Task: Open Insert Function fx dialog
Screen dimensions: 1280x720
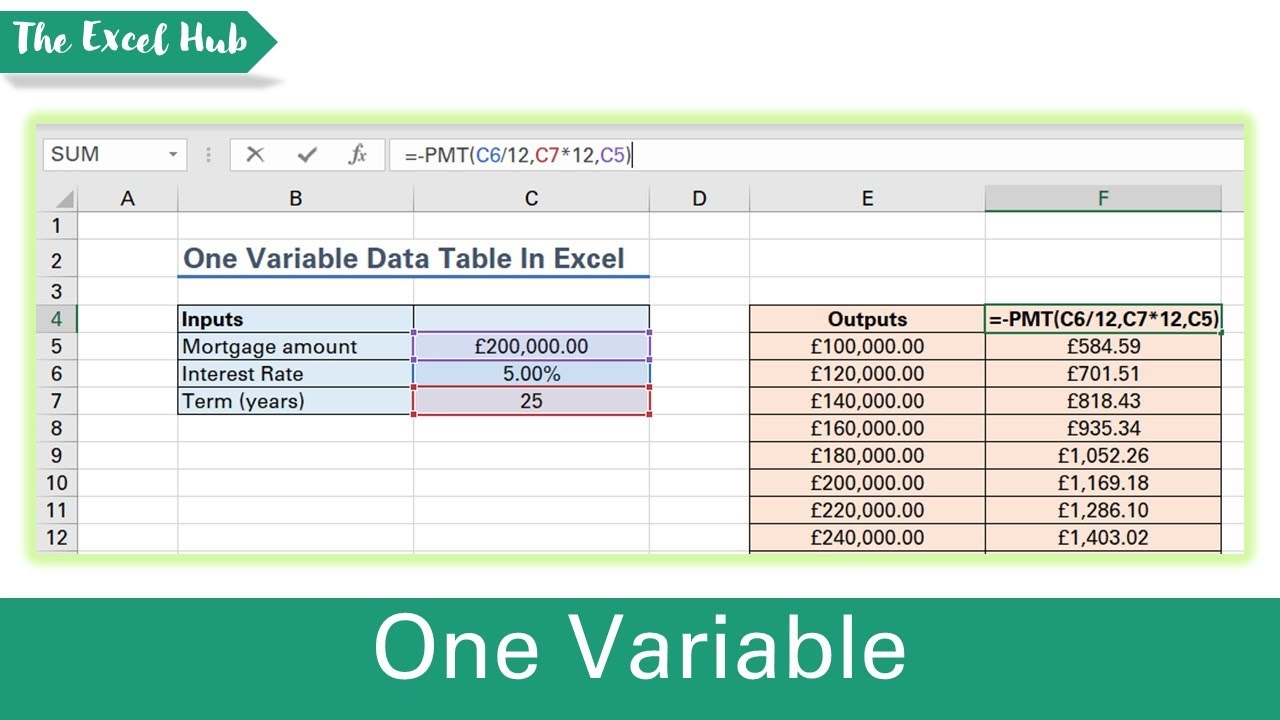Action: (x=357, y=154)
